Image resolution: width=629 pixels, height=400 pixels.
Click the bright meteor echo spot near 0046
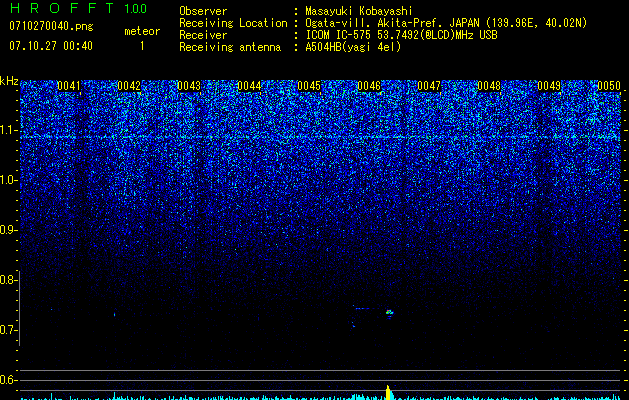[389, 312]
